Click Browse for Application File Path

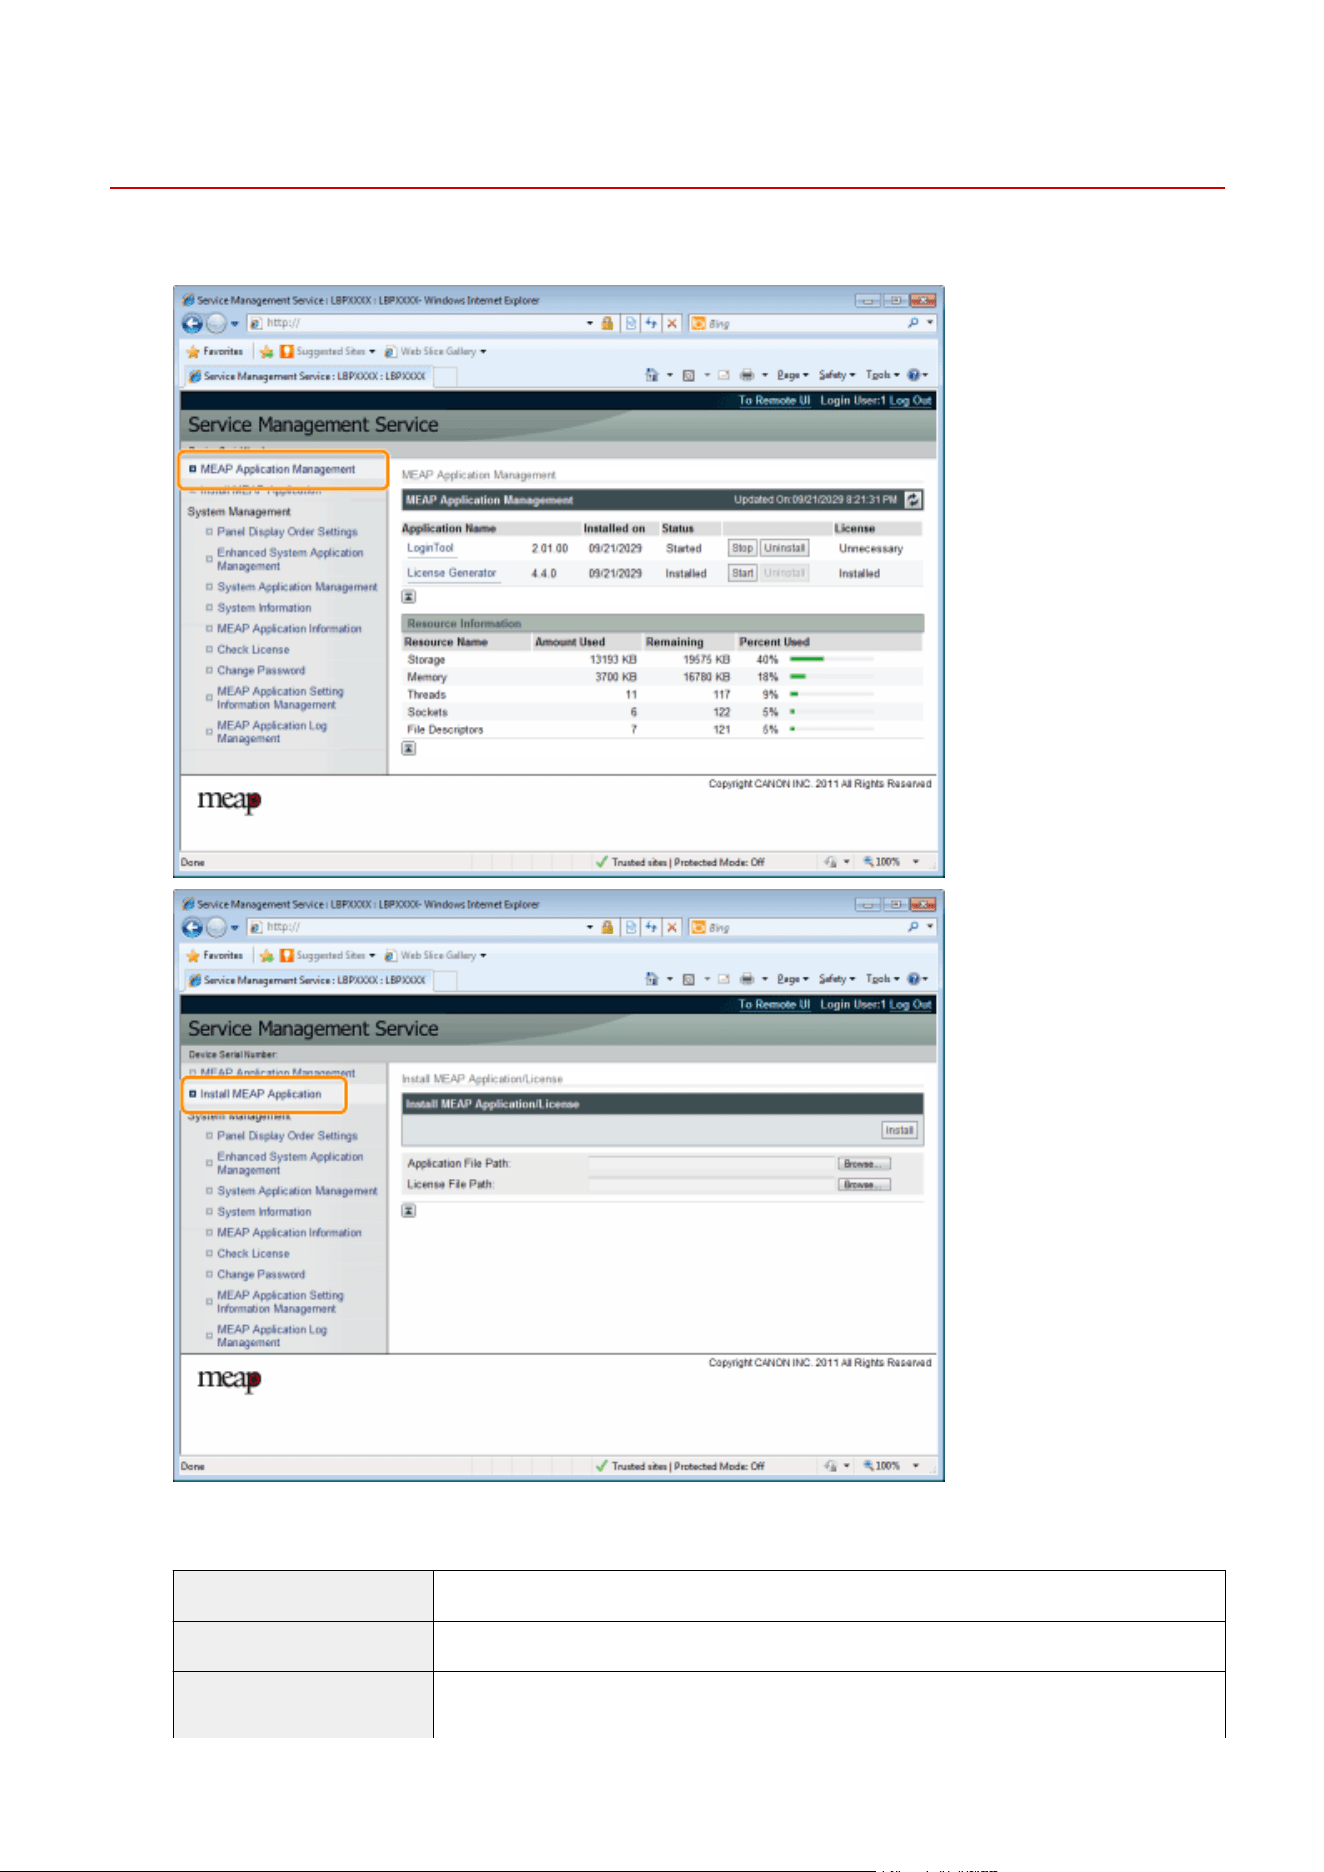coord(864,1163)
